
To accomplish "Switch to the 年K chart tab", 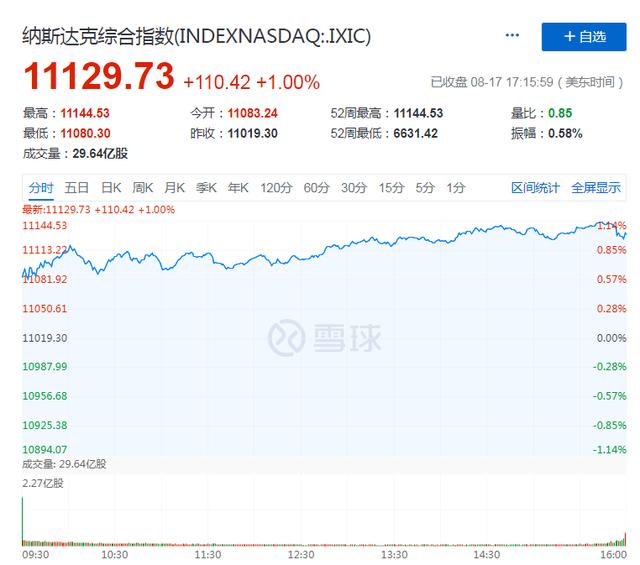I will (238, 188).
